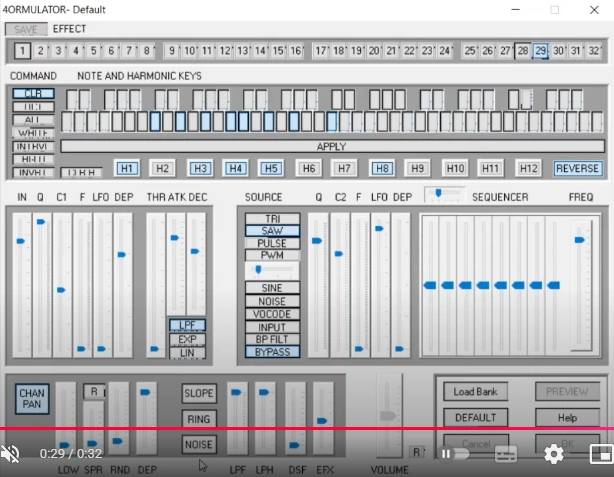Adjust the PWM width horizontal slider
The width and height of the screenshot is (614, 477).
click(x=258, y=269)
